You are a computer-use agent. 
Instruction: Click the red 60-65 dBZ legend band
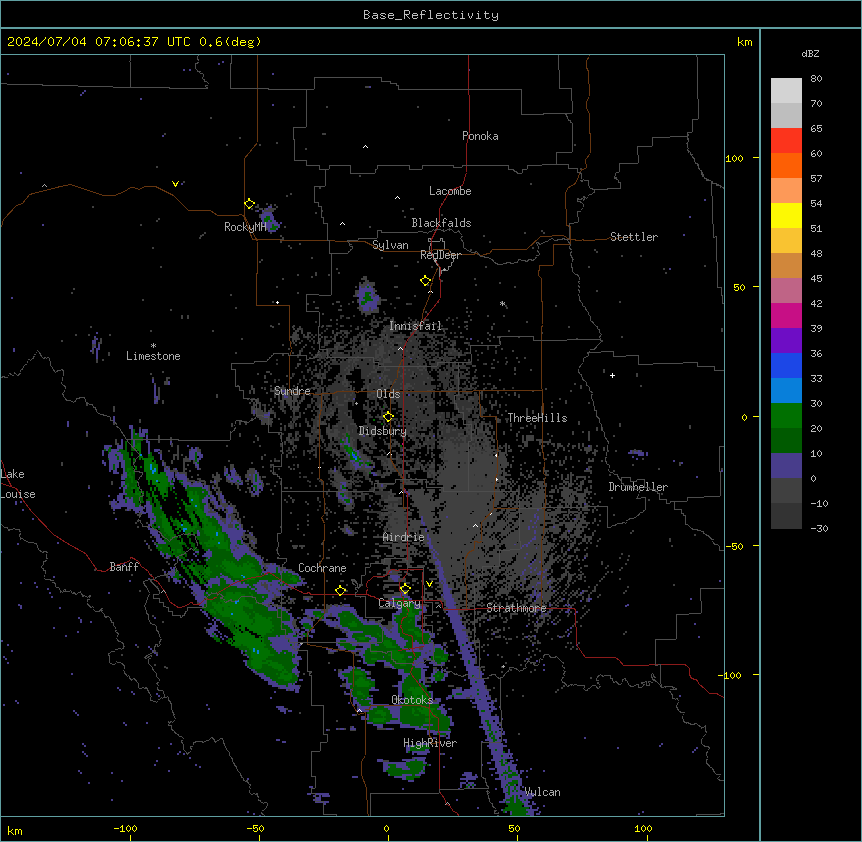pyautogui.click(x=786, y=141)
